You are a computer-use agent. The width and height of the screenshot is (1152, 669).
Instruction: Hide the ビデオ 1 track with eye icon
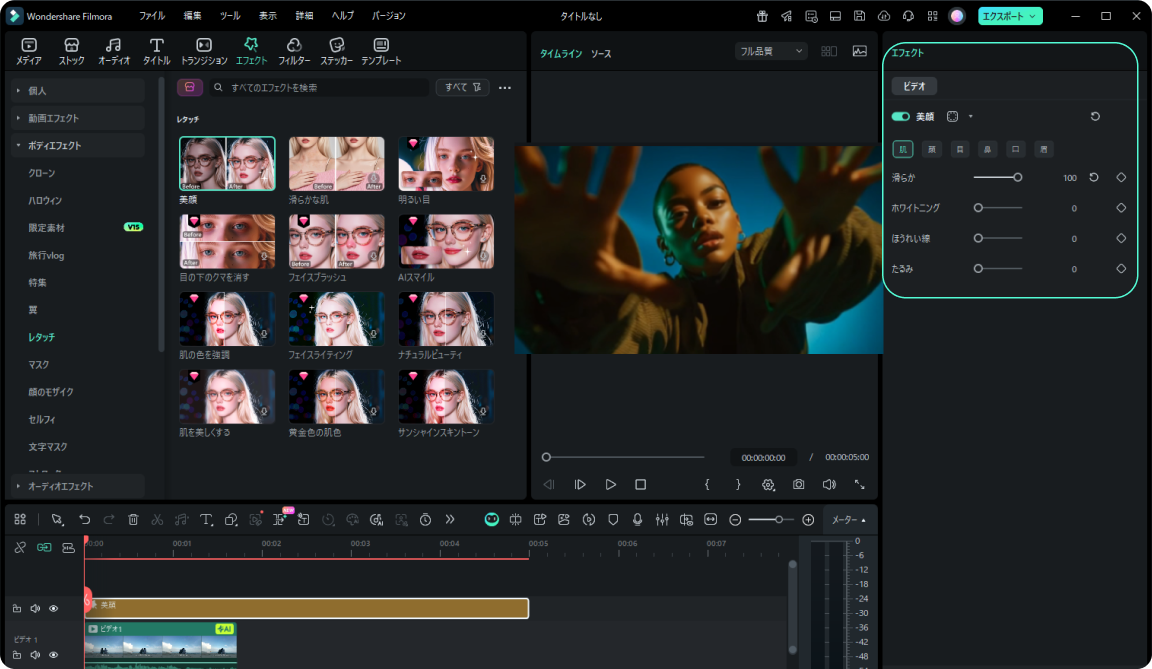point(54,655)
